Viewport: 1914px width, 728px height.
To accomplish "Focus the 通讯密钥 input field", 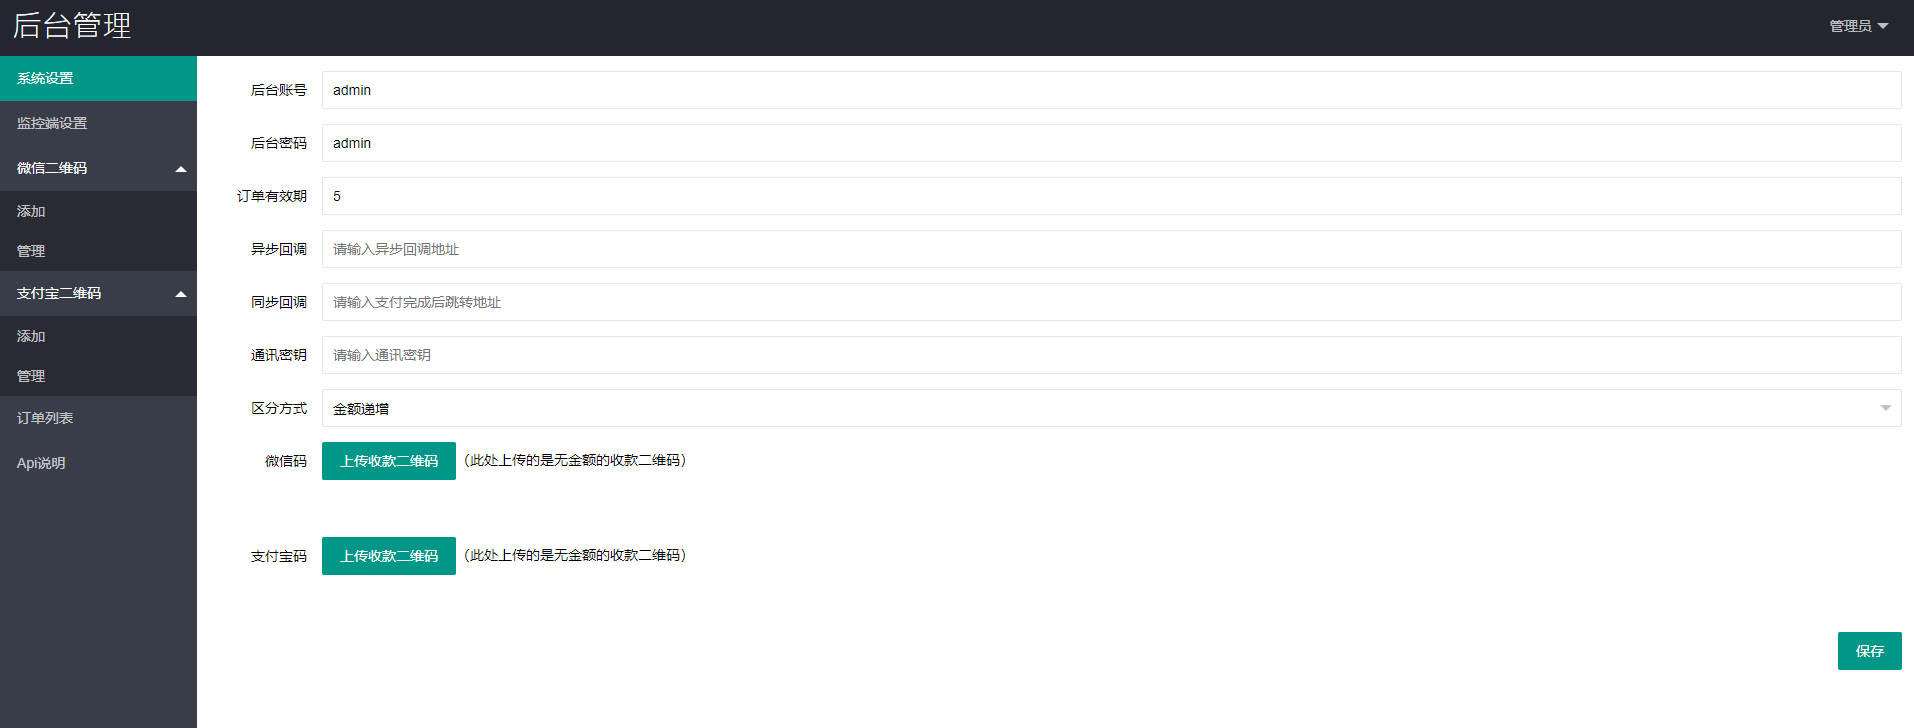I will [x=1110, y=355].
